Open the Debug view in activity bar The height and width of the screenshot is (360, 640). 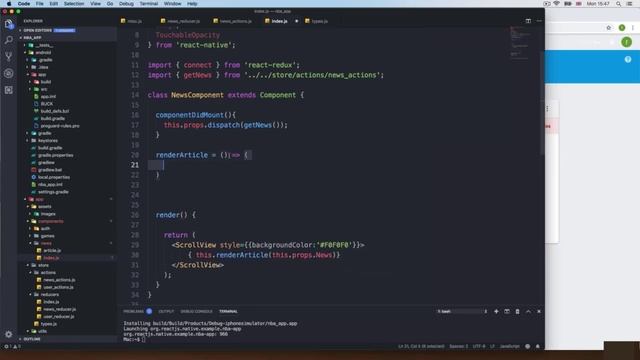click(x=9, y=73)
